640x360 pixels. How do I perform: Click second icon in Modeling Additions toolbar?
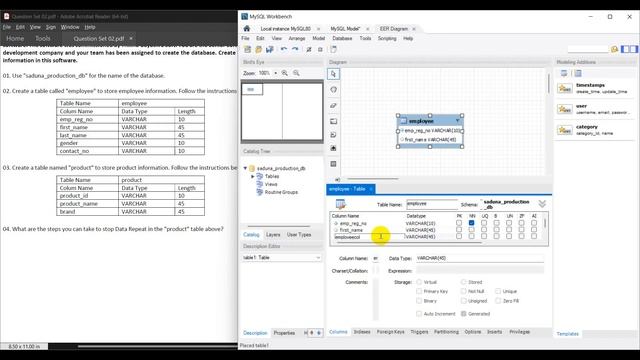(578, 73)
